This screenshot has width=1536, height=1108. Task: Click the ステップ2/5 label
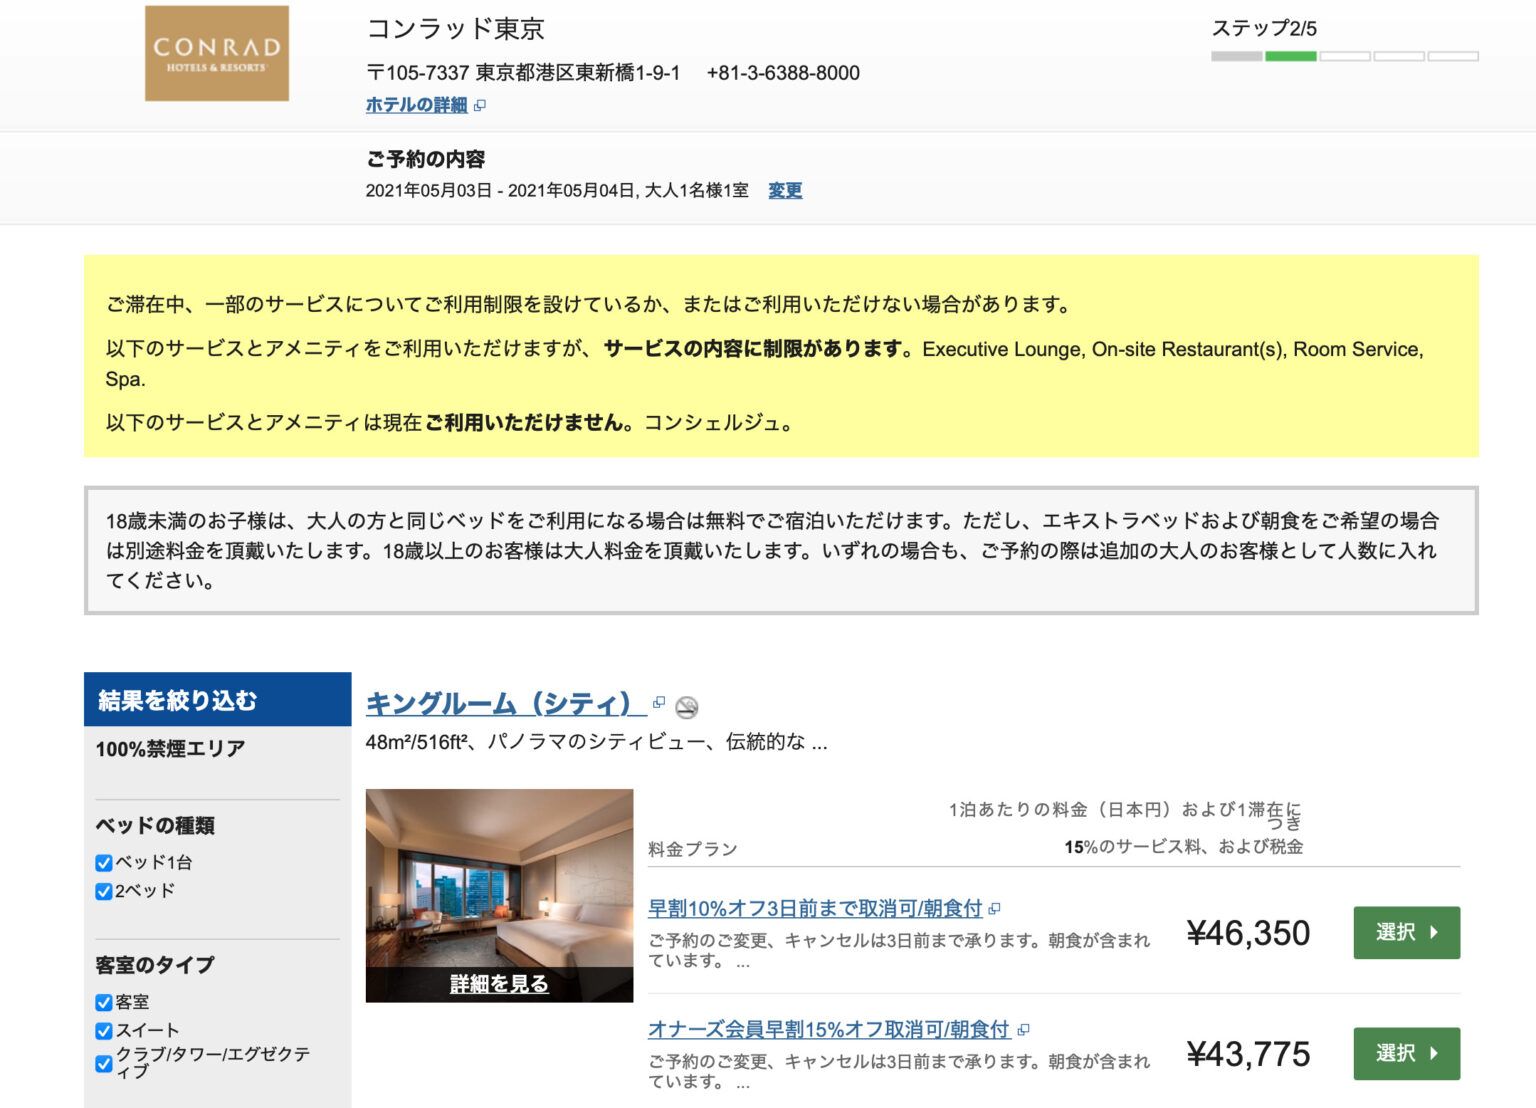coord(1264,28)
